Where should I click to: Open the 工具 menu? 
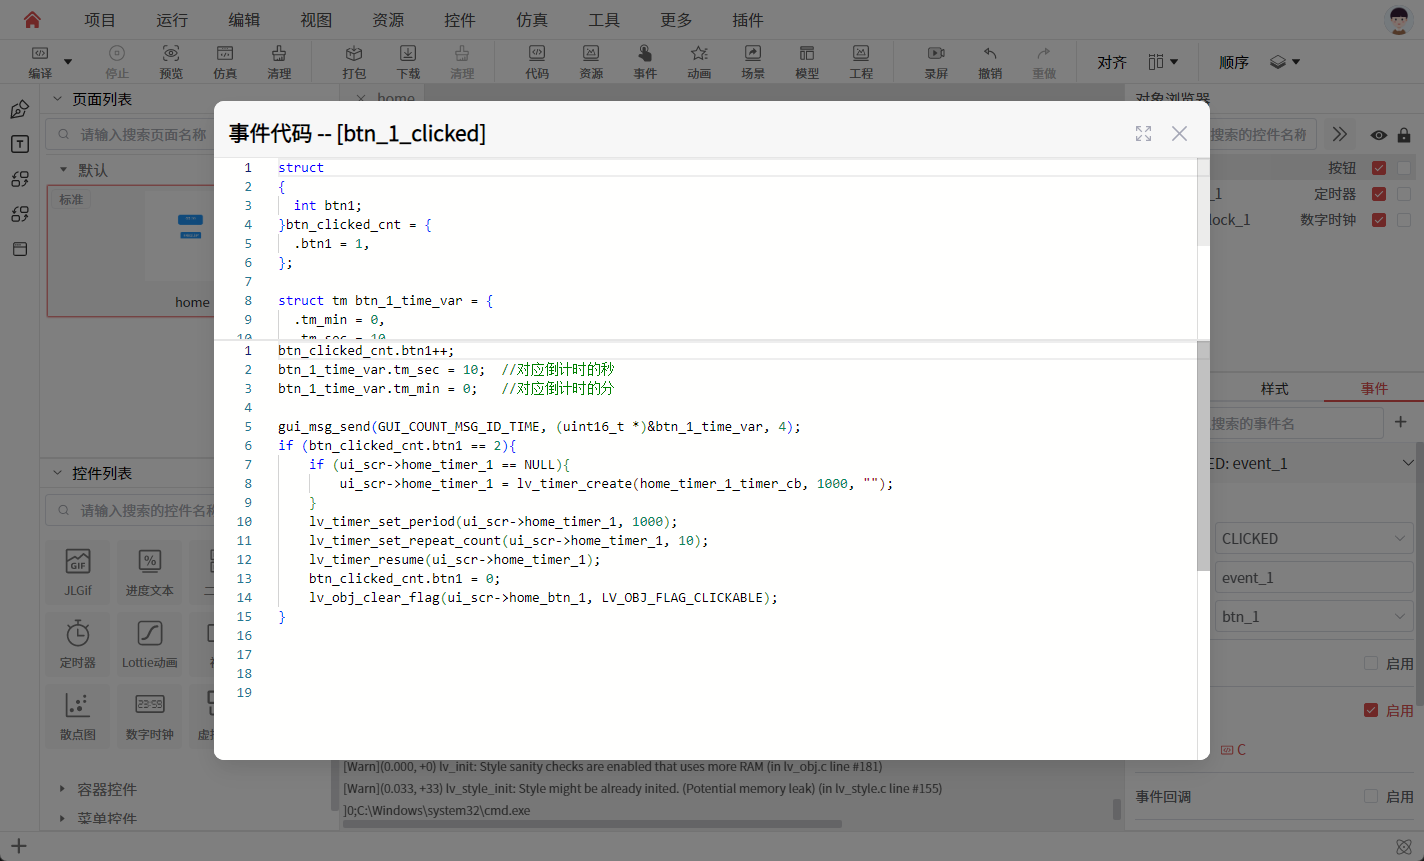[604, 20]
